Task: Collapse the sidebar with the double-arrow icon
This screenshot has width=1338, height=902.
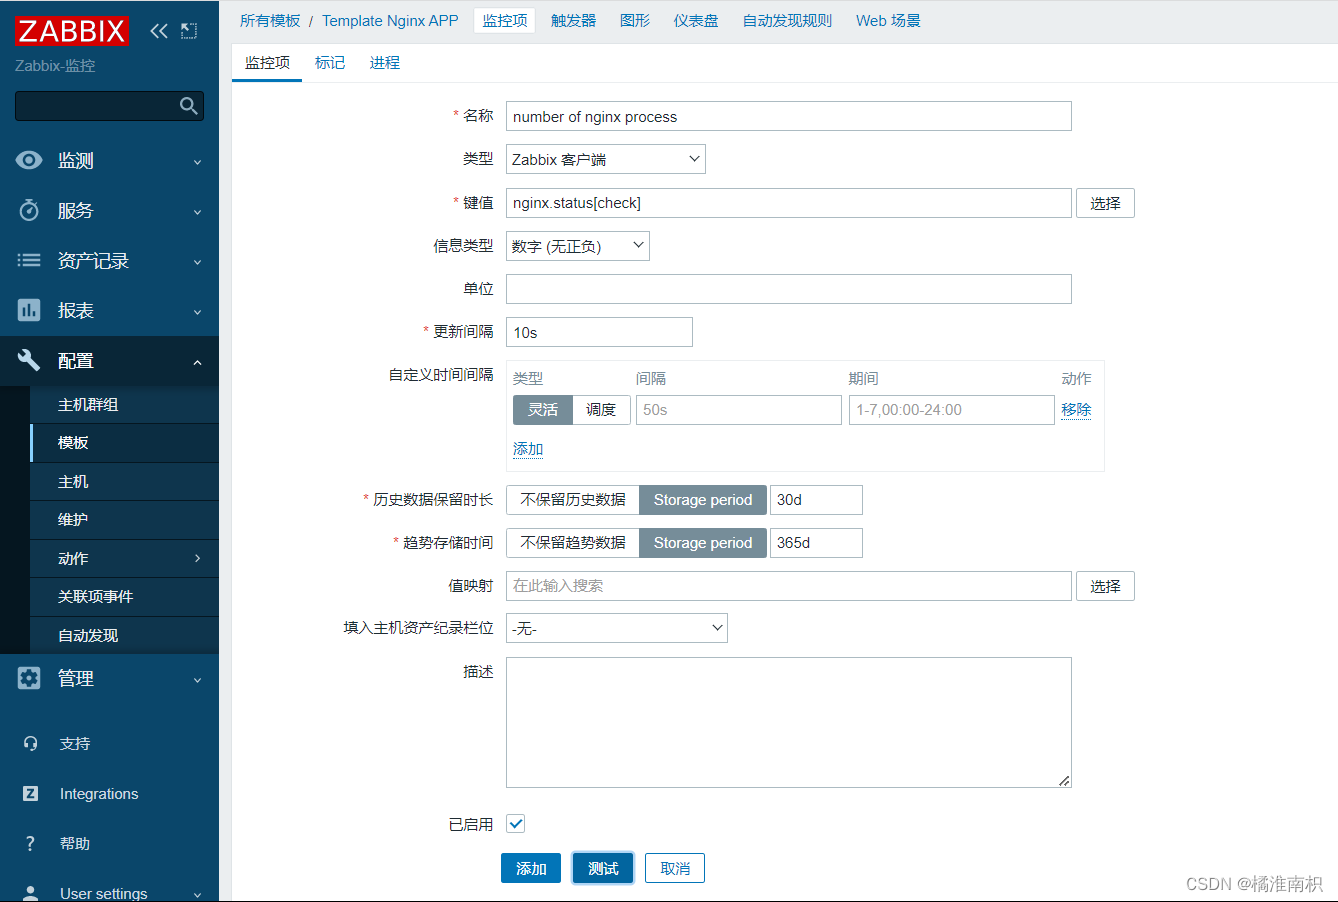Action: pos(159,31)
